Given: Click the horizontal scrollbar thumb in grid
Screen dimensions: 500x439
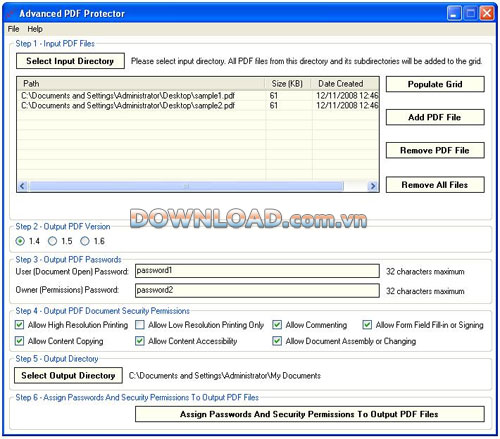Looking at the screenshot, I should click(186, 186).
